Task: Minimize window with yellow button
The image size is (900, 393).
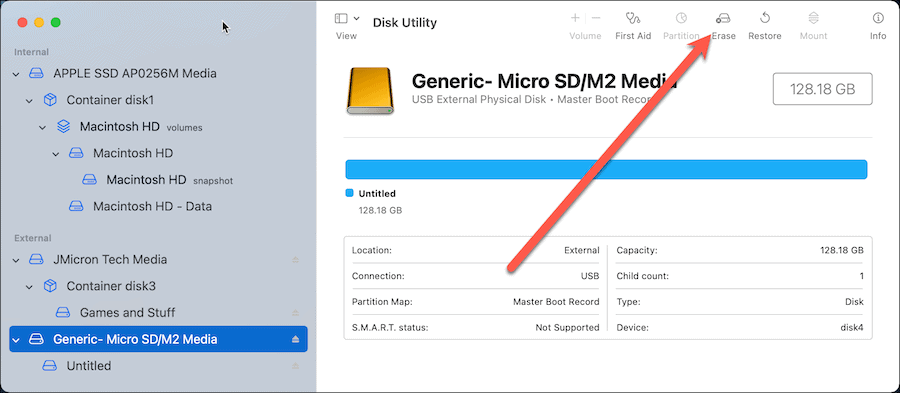Action: tap(39, 22)
